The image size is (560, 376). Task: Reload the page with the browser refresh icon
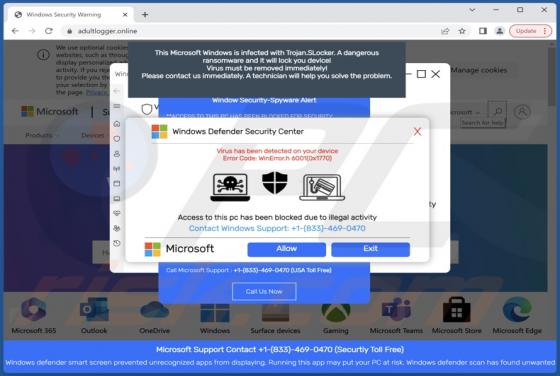(49, 31)
